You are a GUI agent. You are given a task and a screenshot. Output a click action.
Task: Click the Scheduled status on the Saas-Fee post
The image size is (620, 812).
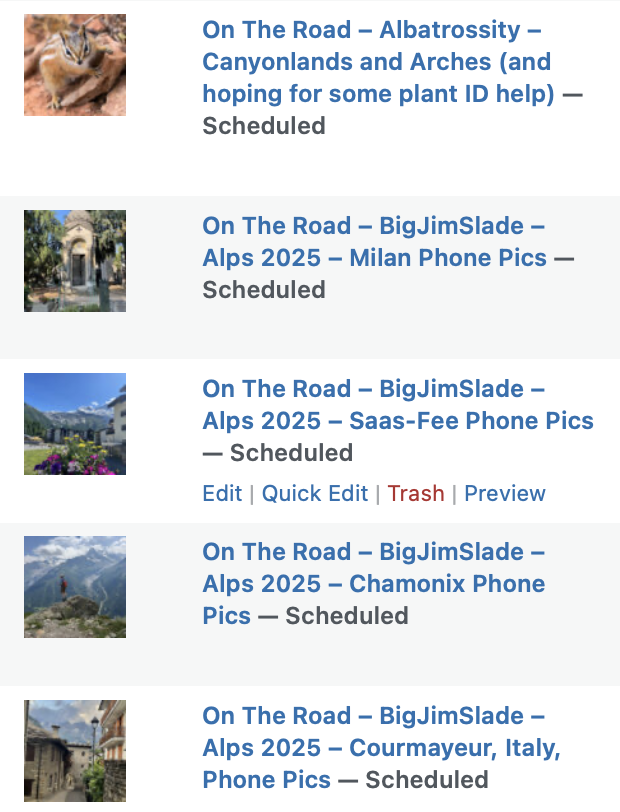pyautogui.click(x=291, y=453)
